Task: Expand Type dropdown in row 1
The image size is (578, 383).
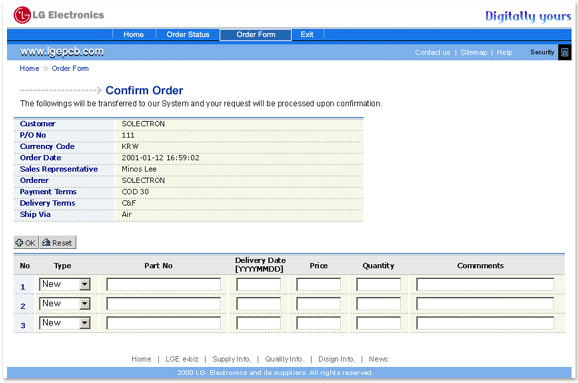Action: 85,284
